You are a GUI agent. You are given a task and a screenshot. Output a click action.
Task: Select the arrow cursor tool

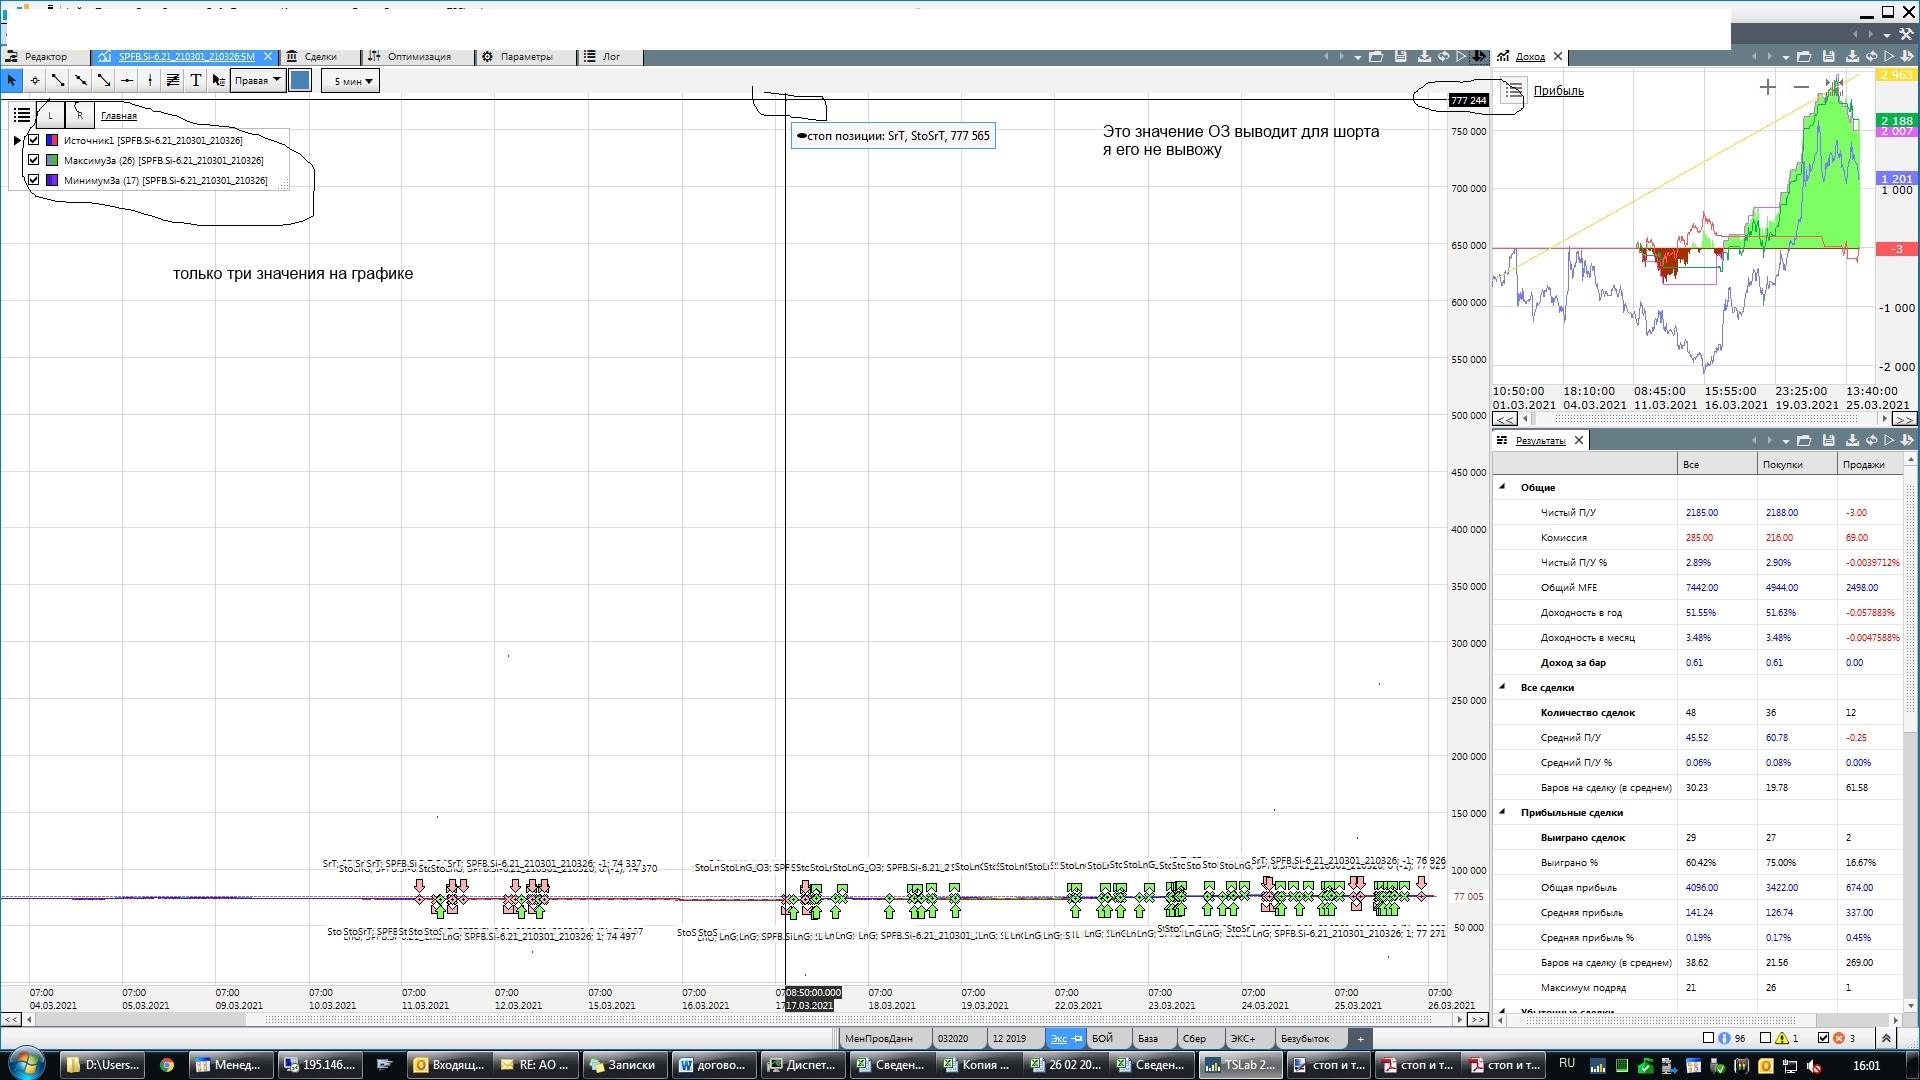click(x=12, y=81)
